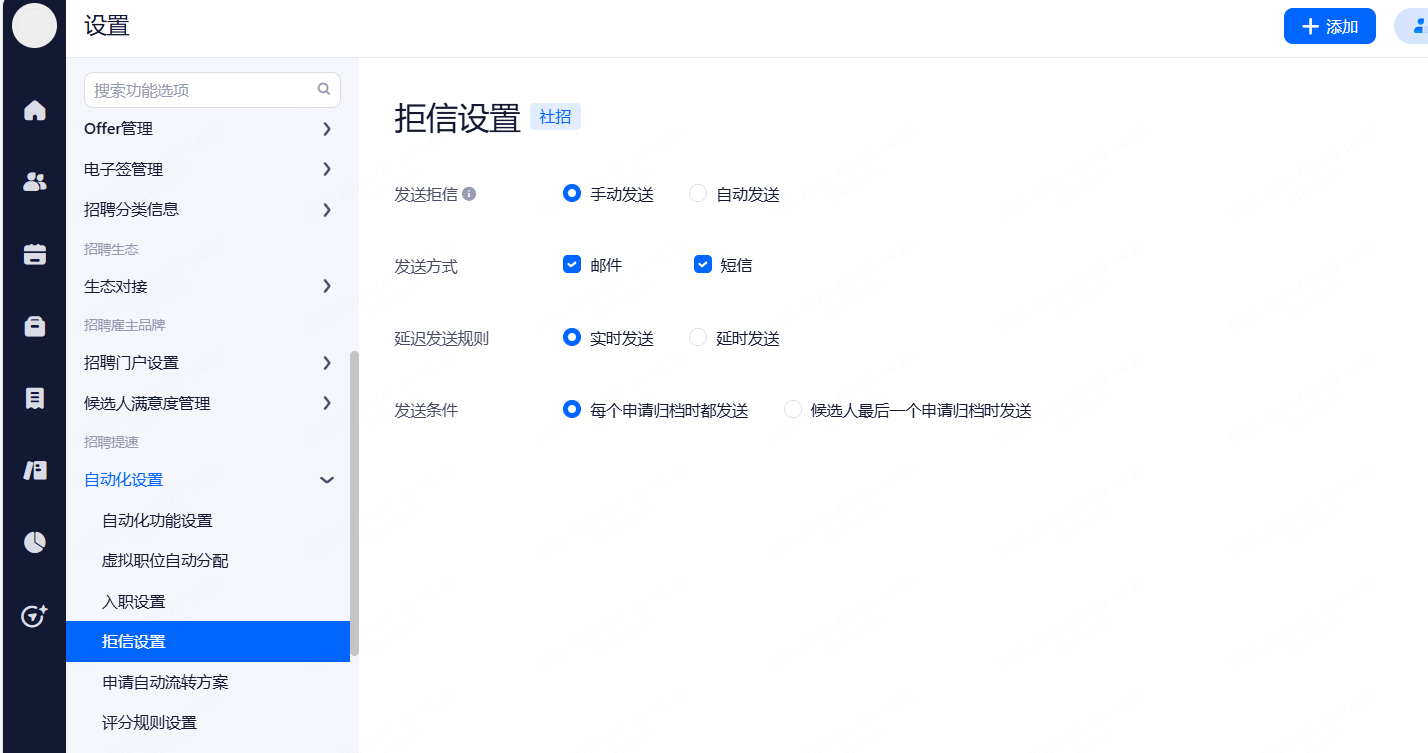This screenshot has height=753, width=1428.
Task: Click the search magnifier icon in settings search
Action: 324,89
